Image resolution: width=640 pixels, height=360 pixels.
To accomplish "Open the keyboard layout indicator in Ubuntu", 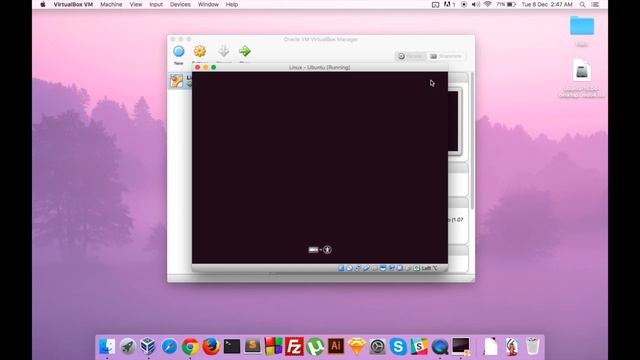I will pyautogui.click(x=313, y=249).
